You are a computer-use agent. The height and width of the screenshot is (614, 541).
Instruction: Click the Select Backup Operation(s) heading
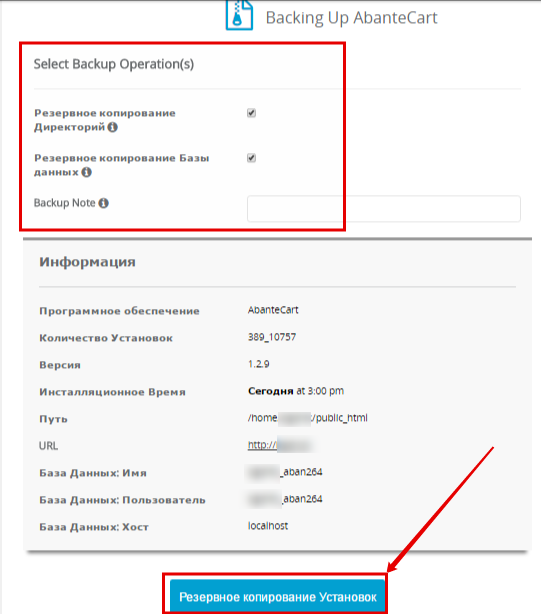(114, 64)
